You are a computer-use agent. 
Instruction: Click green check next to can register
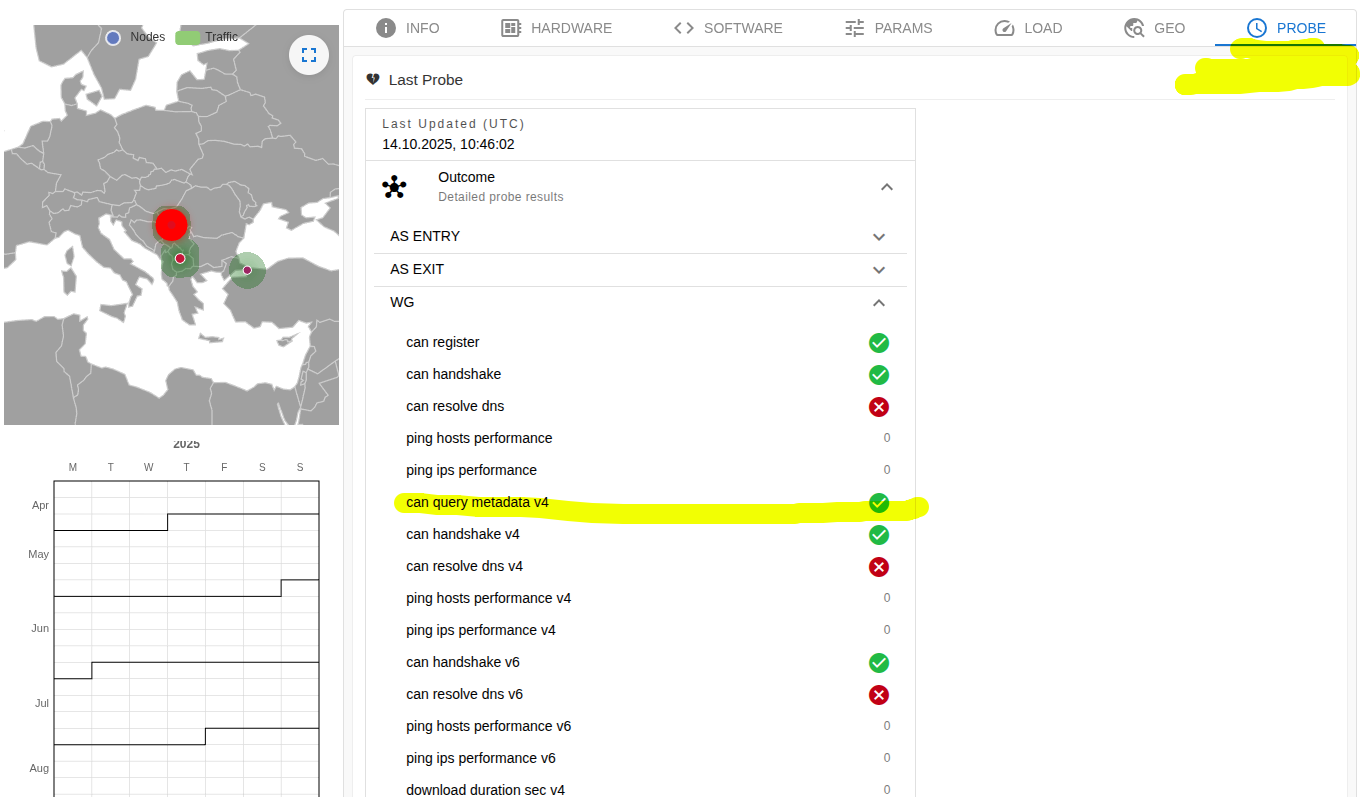pos(878,343)
